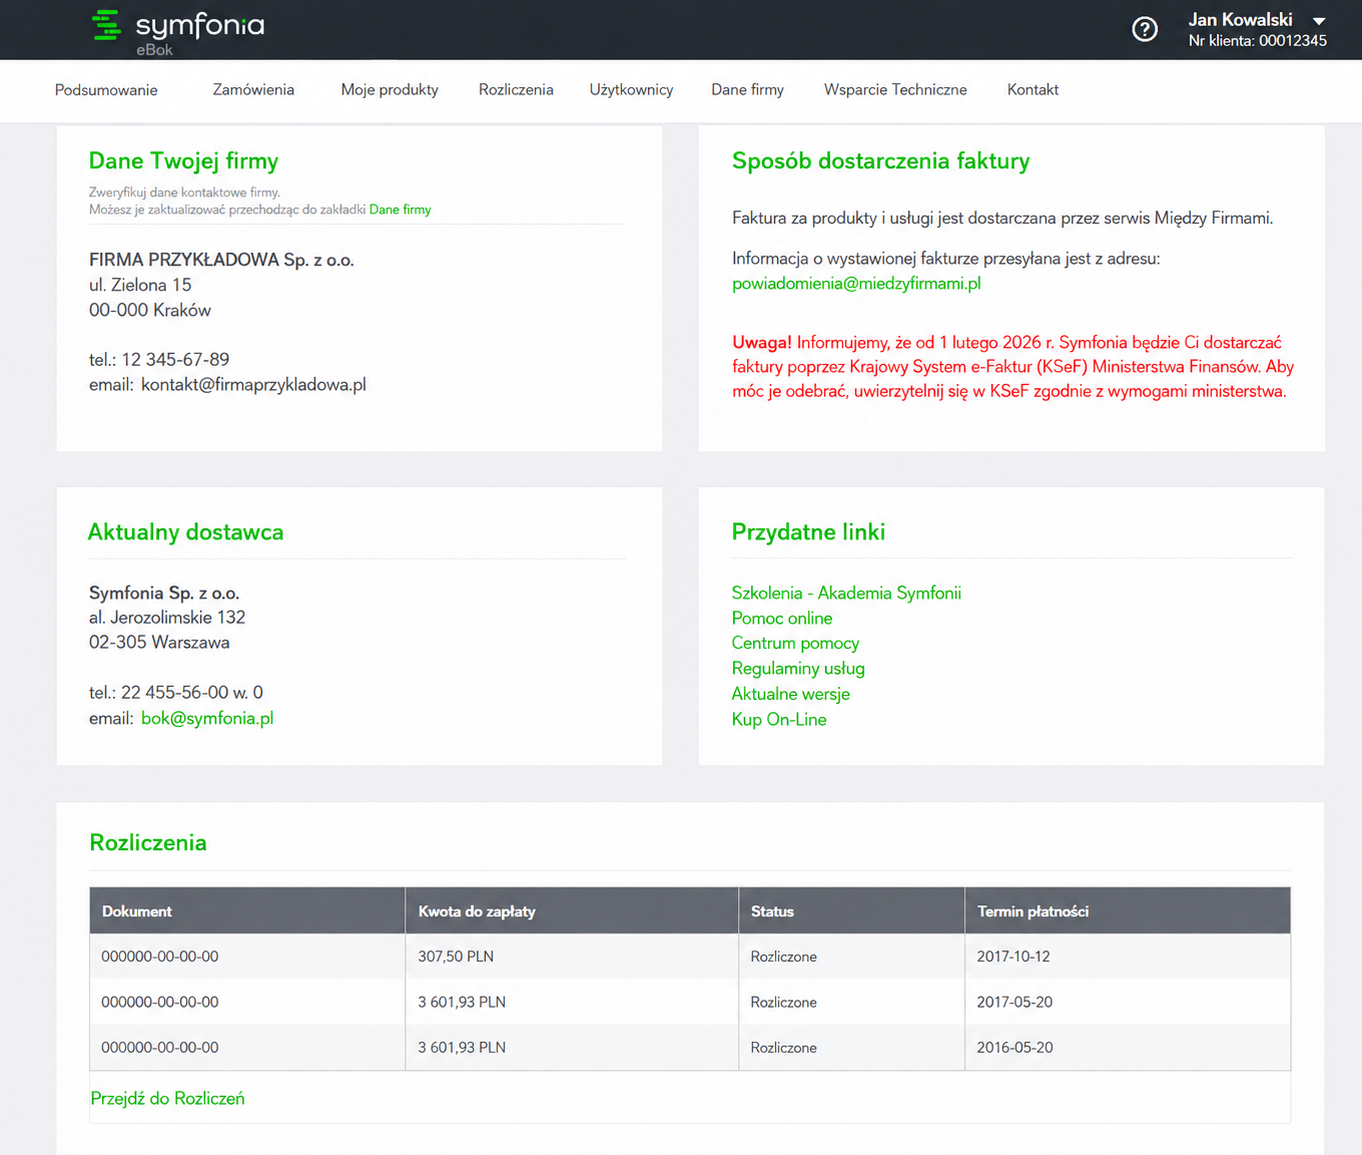Viewport: 1362px width, 1155px height.
Task: Click the Jan Kowalski user name
Action: [x=1240, y=20]
